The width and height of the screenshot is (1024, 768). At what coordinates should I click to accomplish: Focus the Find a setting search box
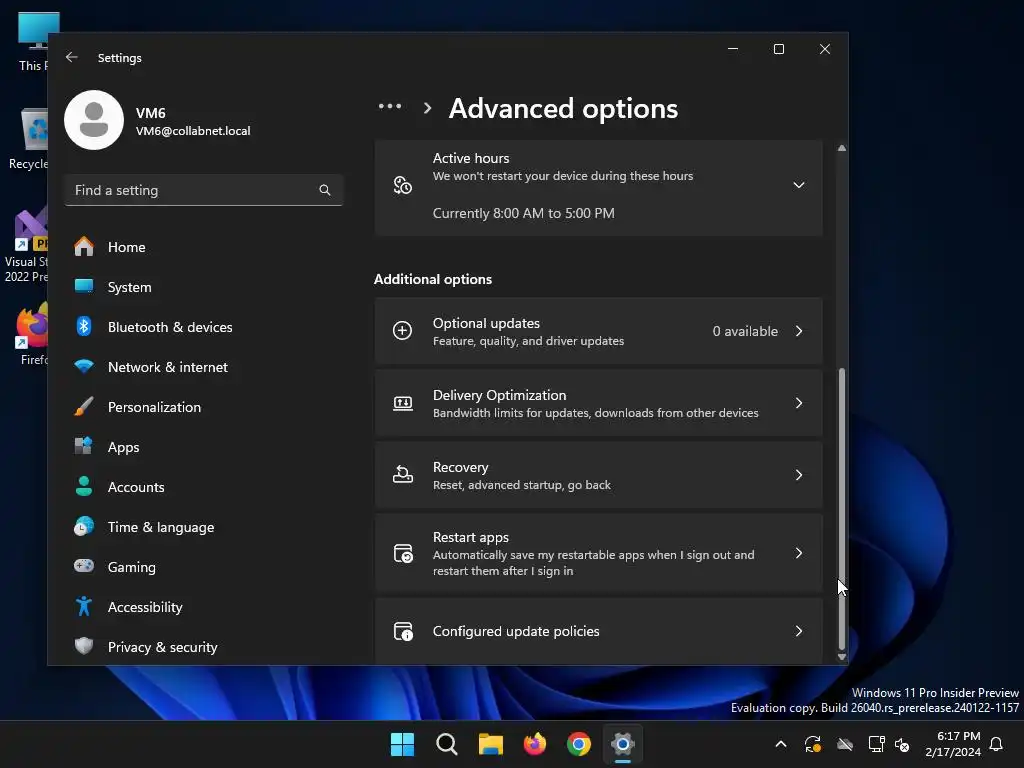[x=204, y=190]
